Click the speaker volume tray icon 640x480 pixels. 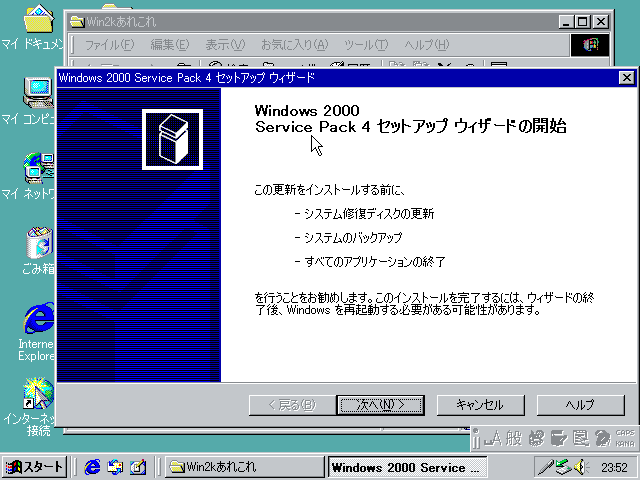tap(581, 467)
